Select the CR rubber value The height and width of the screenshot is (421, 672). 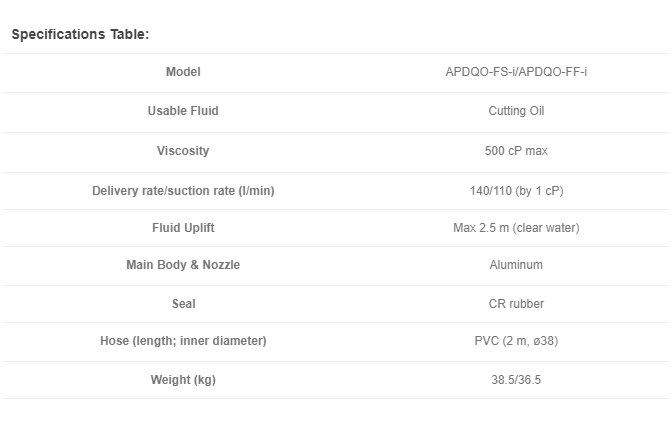pyautogui.click(x=516, y=304)
